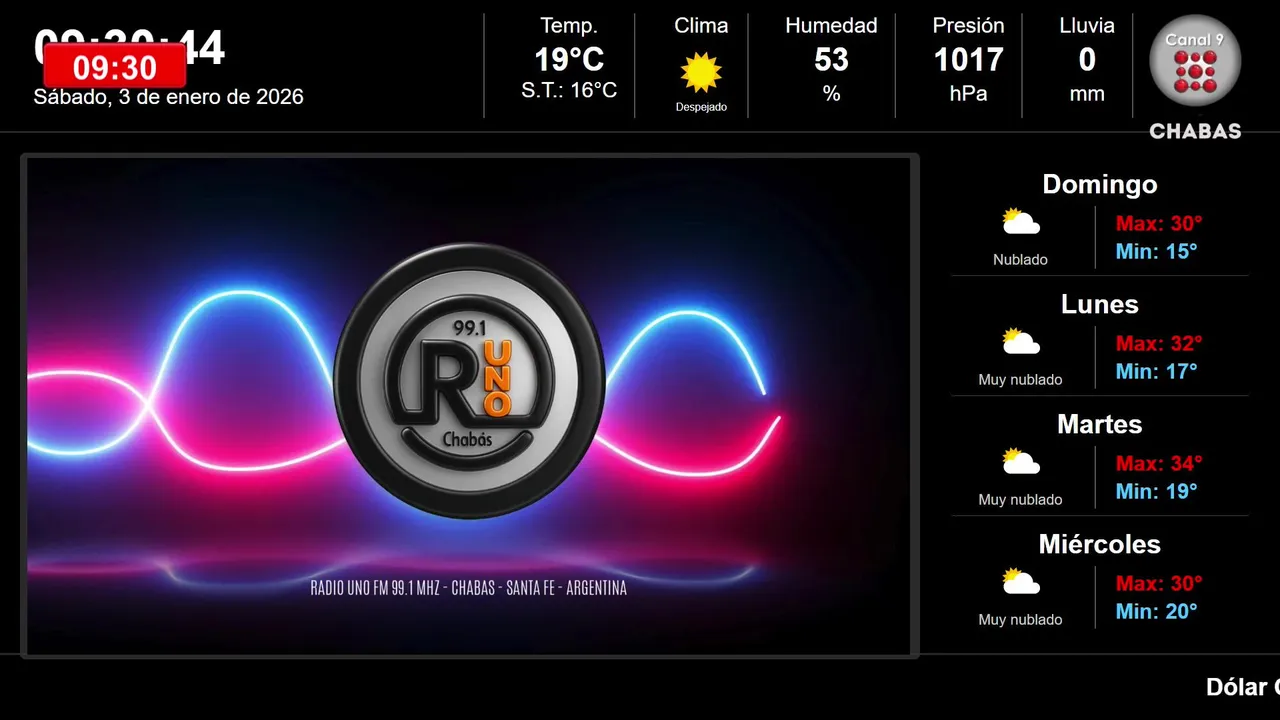Click Miércoles' partly cloudy forecast icon
Screen dimensions: 1280x720
point(1021,582)
